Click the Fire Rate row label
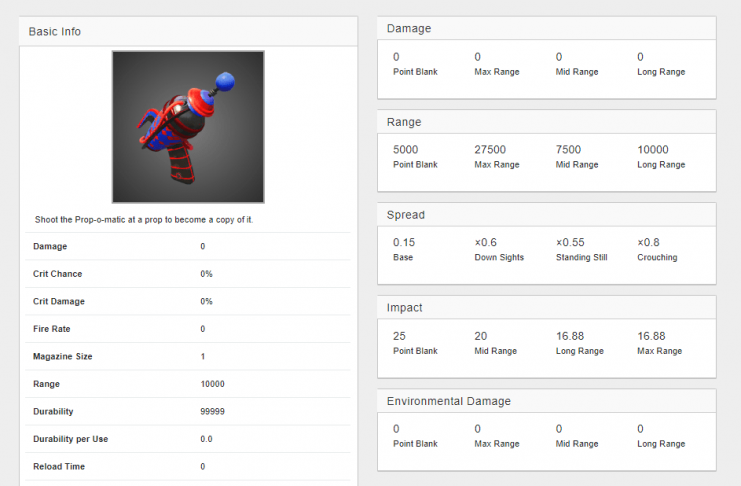The width and height of the screenshot is (741, 486). tap(52, 329)
